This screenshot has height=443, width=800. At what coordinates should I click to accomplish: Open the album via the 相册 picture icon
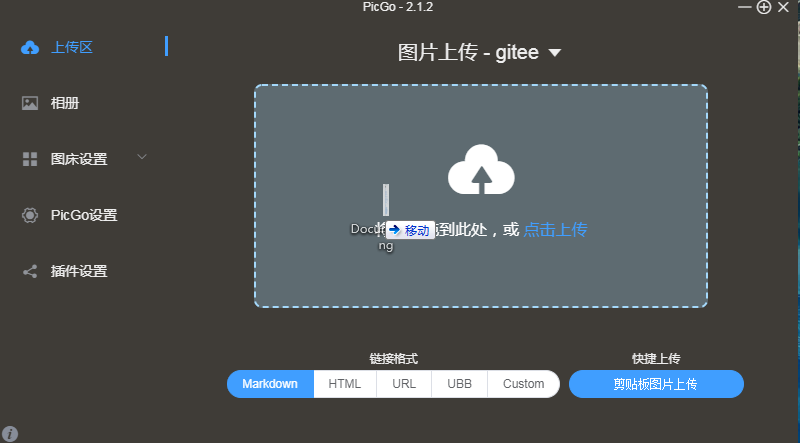click(x=30, y=103)
